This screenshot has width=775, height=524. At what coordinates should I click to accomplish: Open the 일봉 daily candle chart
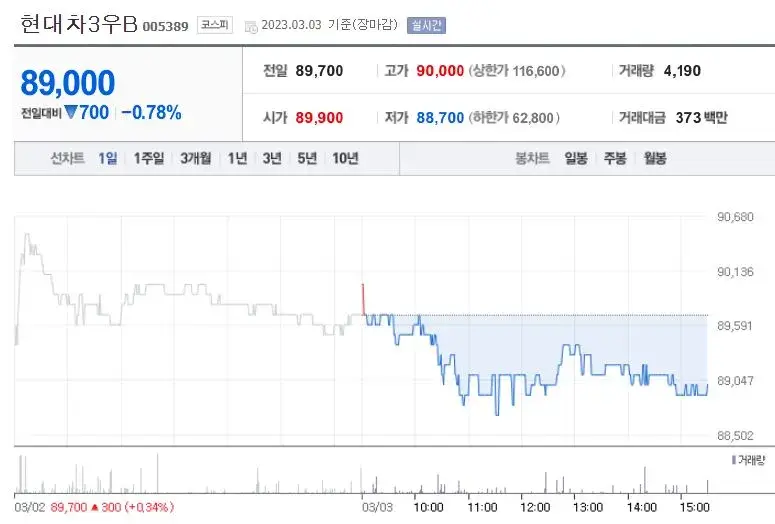[576, 158]
